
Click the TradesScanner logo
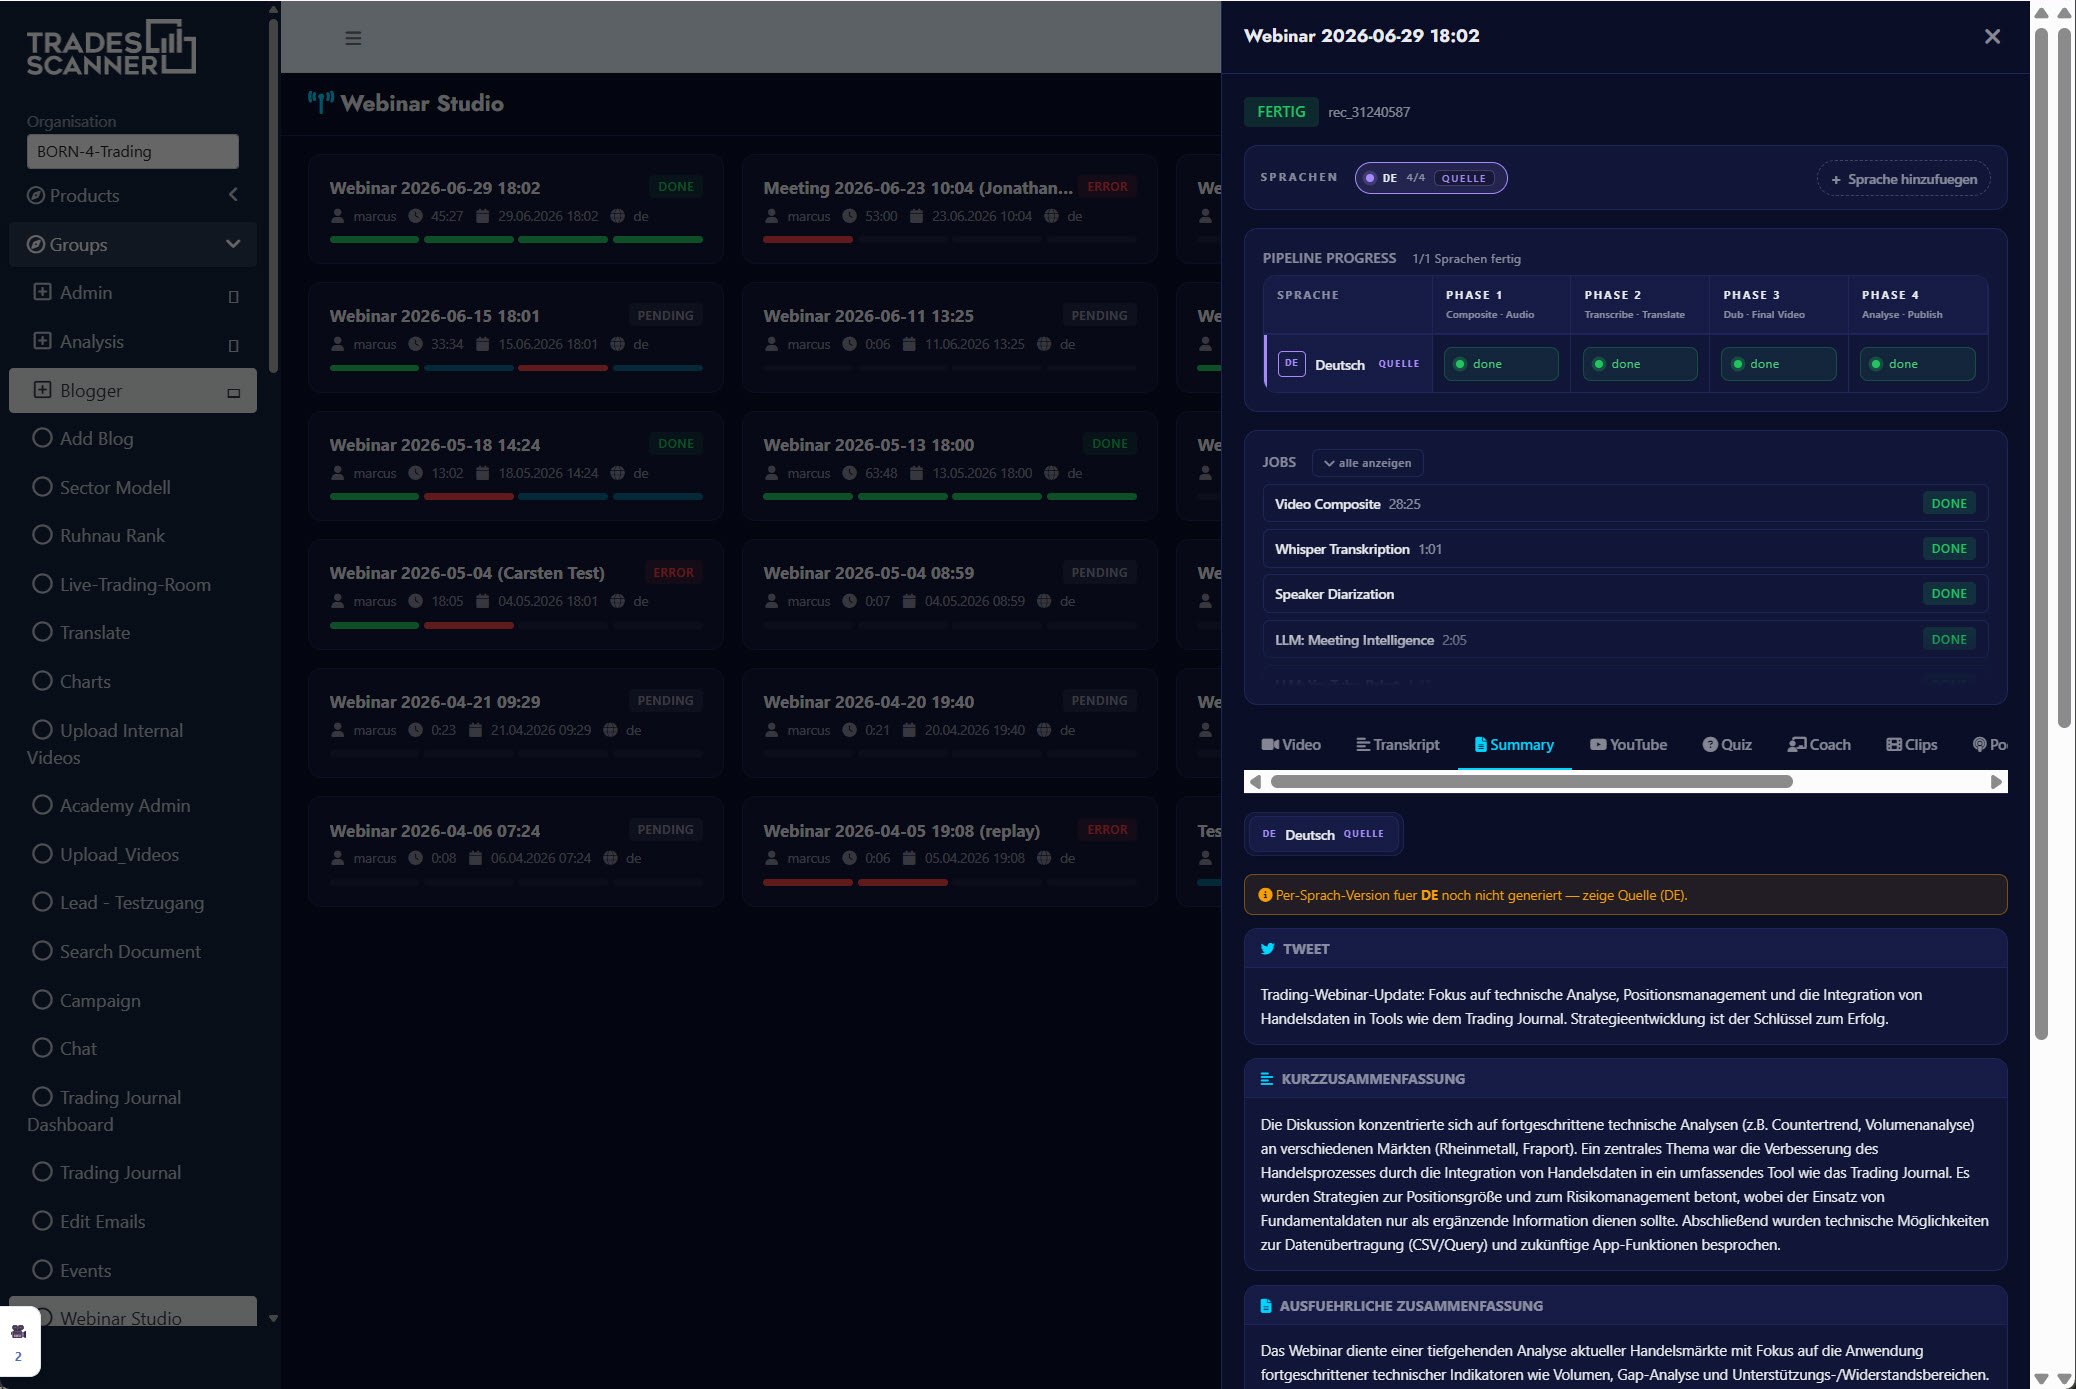111,48
